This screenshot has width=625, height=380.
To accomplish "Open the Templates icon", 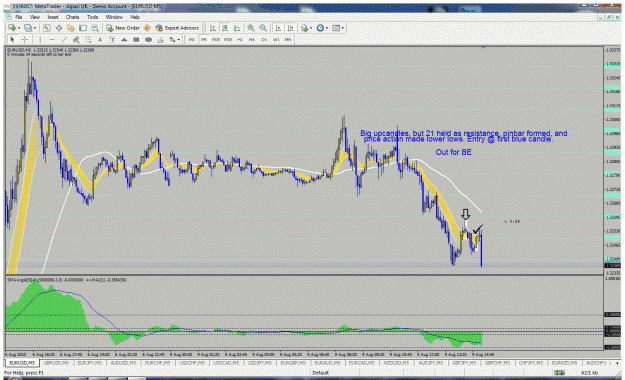I will (336, 28).
